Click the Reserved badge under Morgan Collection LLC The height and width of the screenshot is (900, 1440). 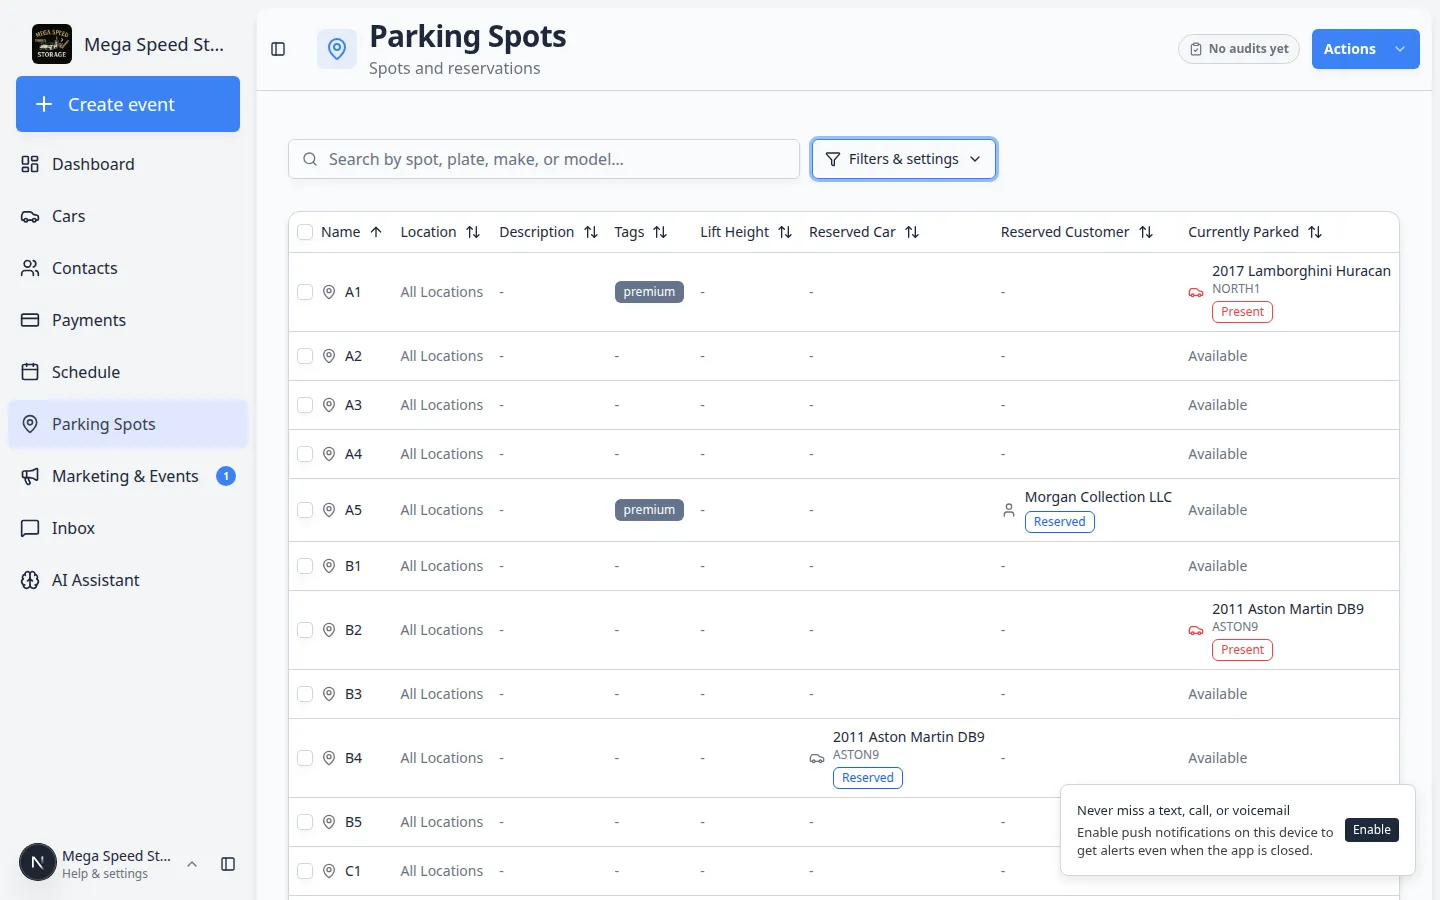click(1060, 522)
